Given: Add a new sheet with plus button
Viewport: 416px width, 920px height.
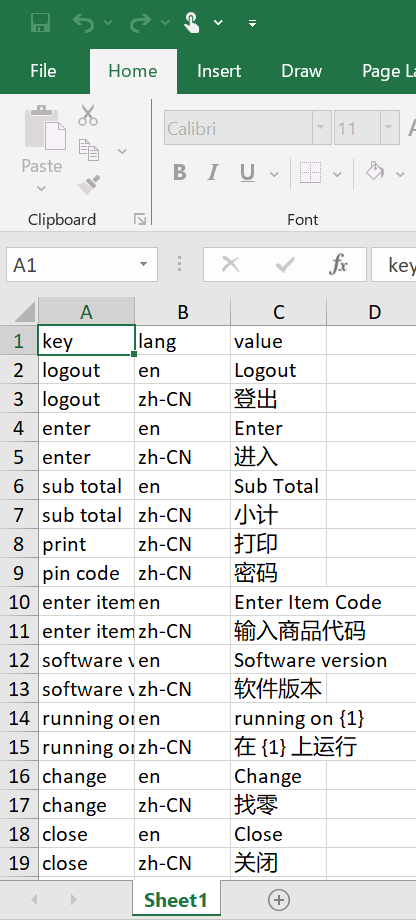Looking at the screenshot, I should tap(279, 899).
